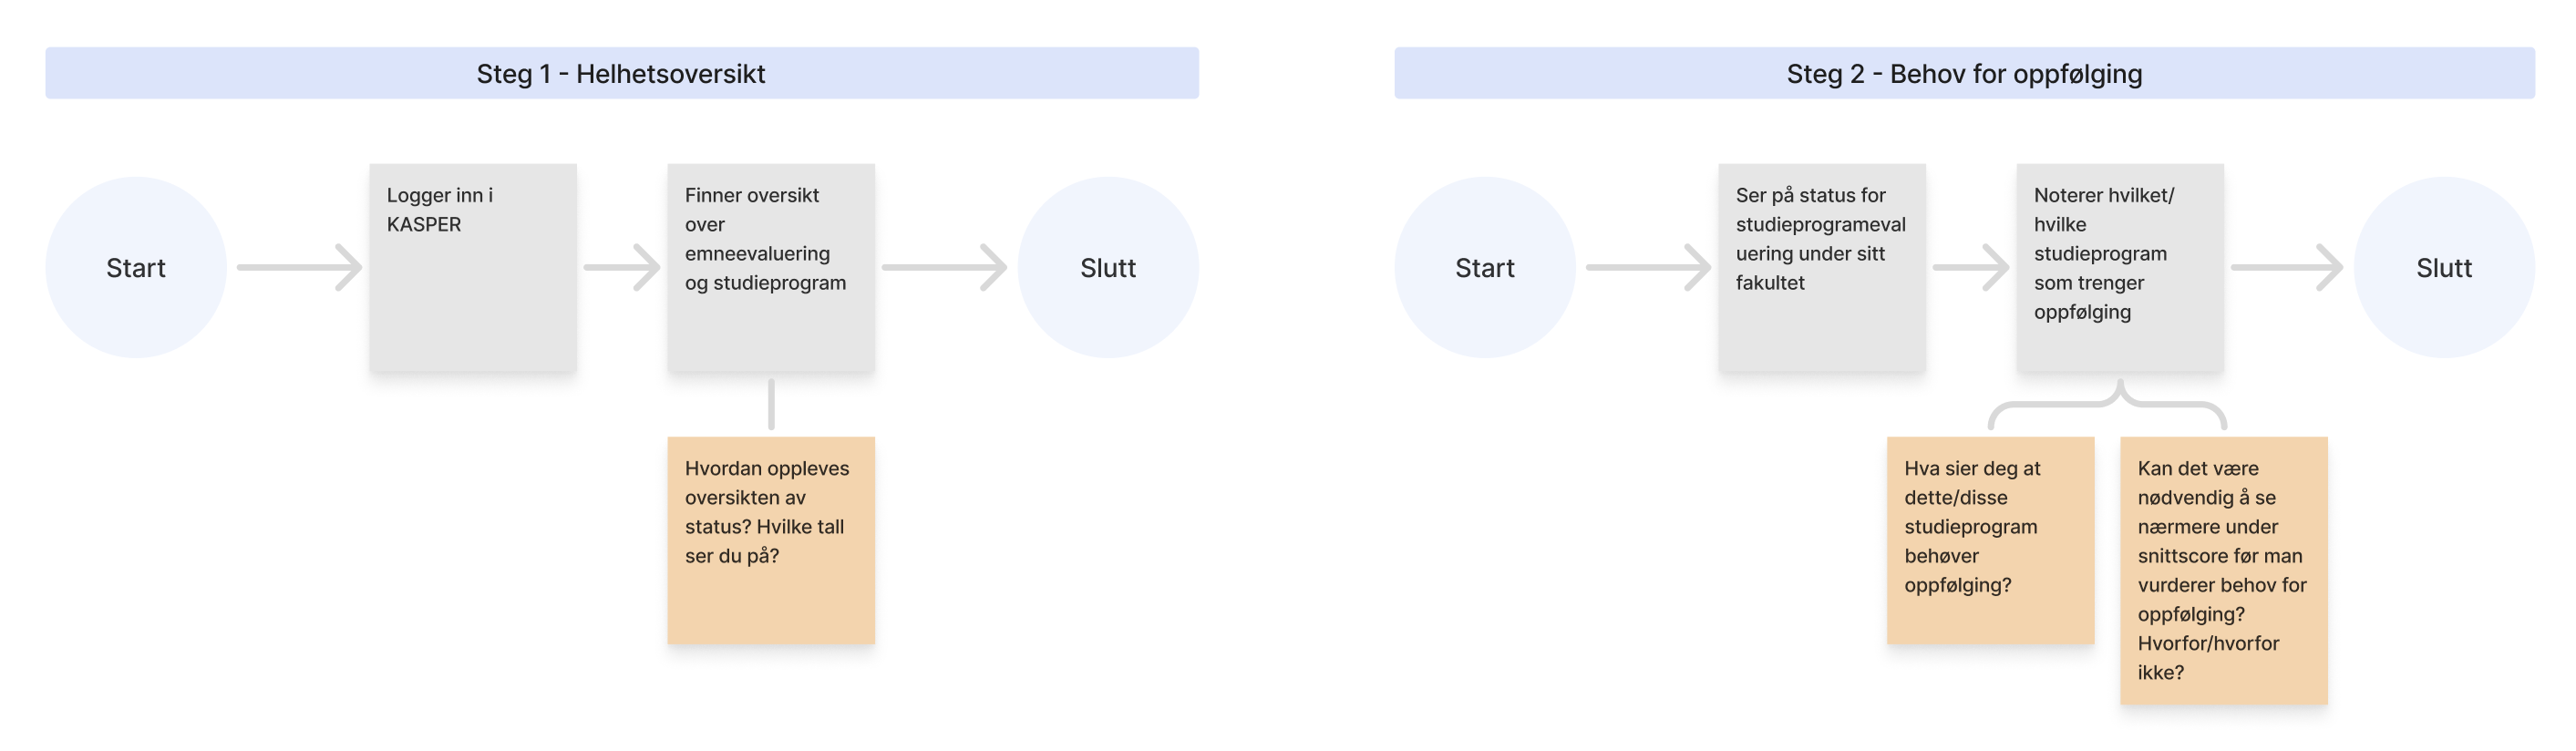2576x751 pixels.
Task: Select the 'Steg 2 - Behov for oppfølging' header banner
Action: click(x=1963, y=73)
